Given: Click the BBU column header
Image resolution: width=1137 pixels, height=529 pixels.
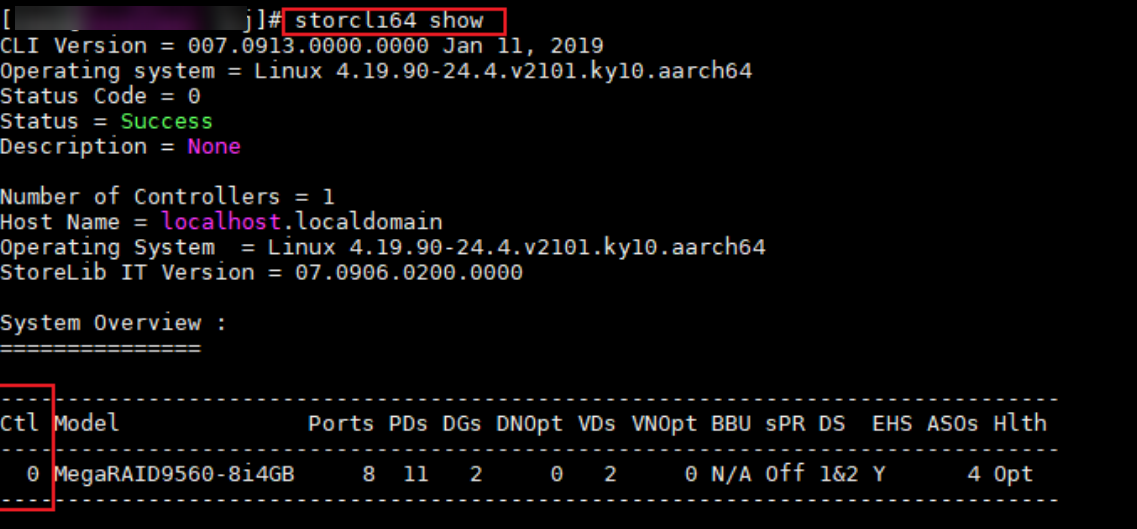Looking at the screenshot, I should point(731,423).
